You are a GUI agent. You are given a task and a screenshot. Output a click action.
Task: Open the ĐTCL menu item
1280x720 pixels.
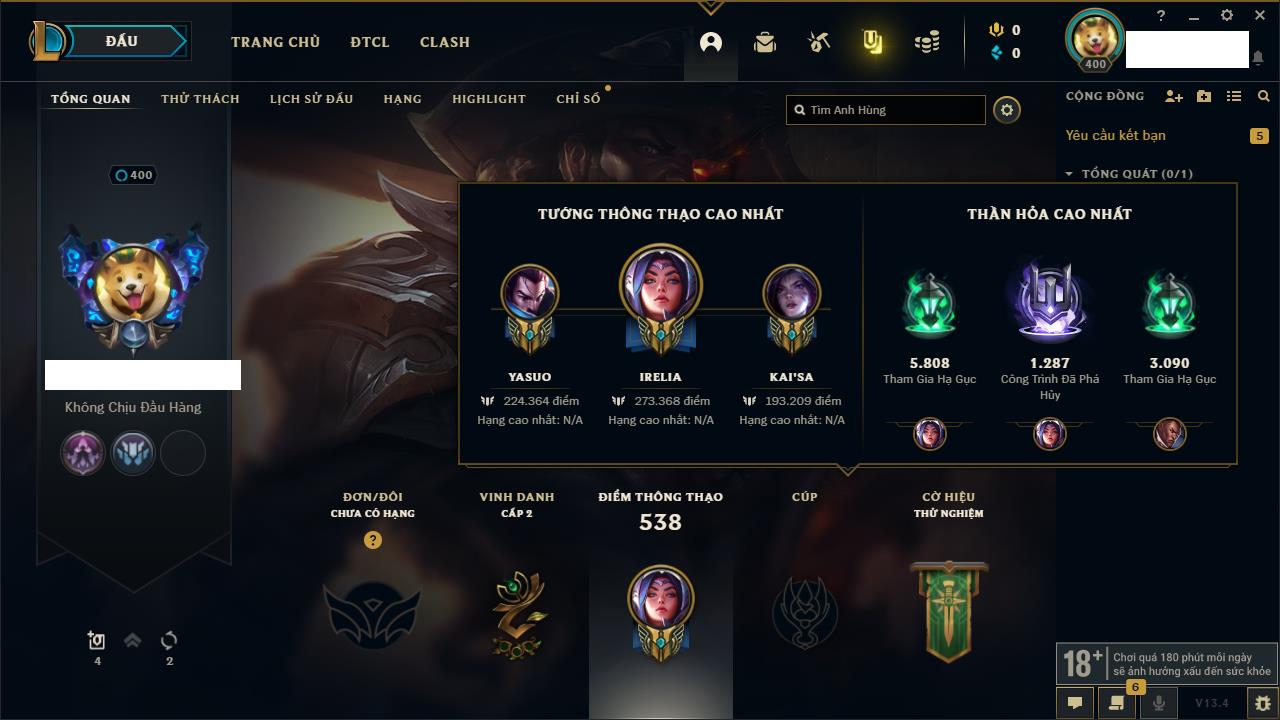pos(370,42)
